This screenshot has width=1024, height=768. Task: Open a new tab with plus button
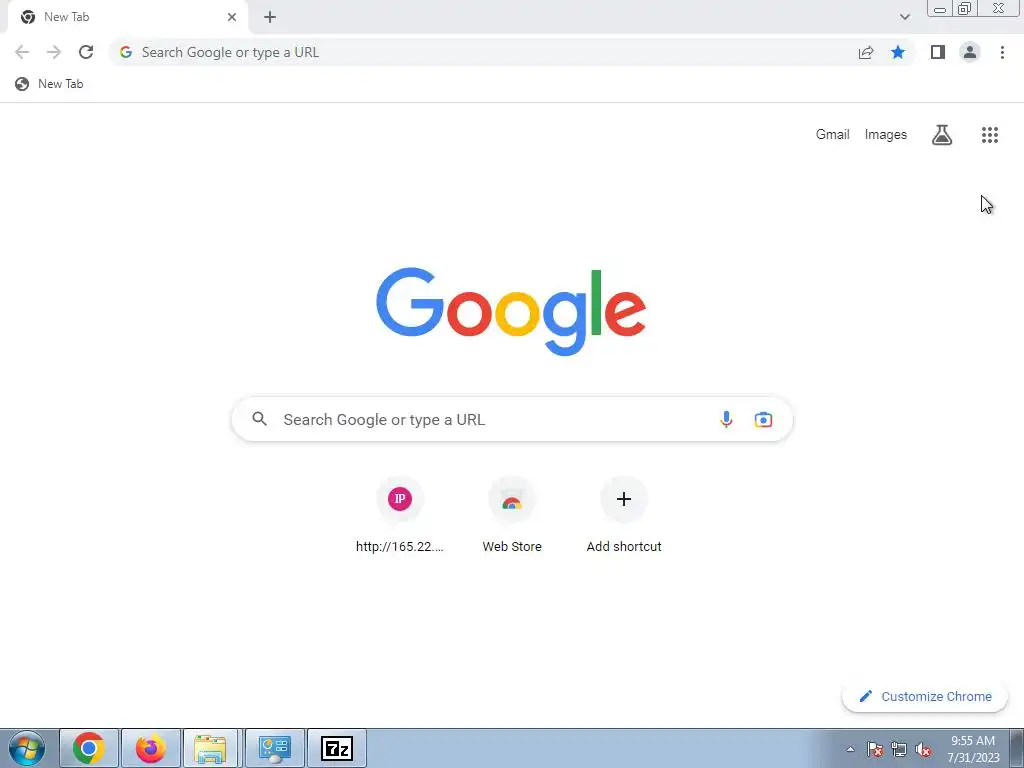point(270,17)
